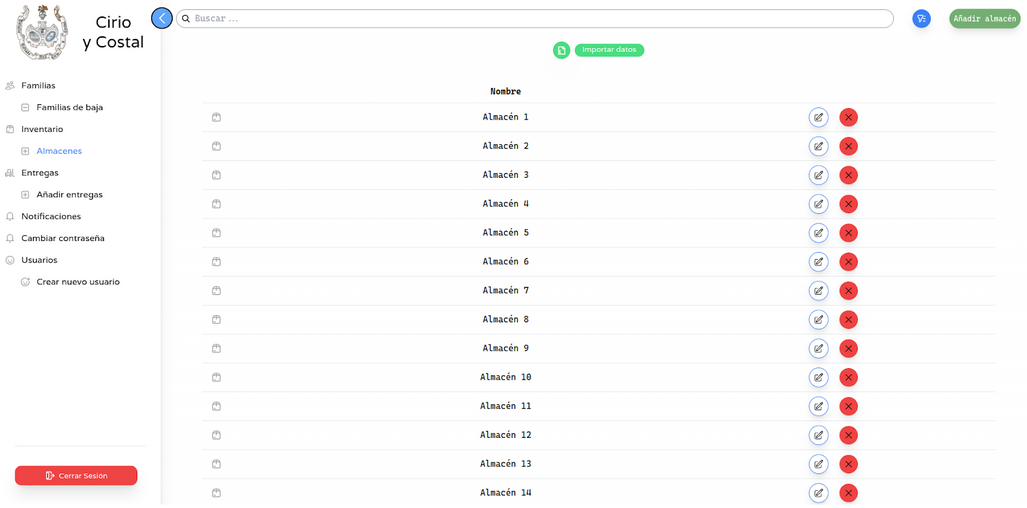1027x508 pixels.
Task: Click the box icon beside Almacén 5
Action: tap(216, 233)
